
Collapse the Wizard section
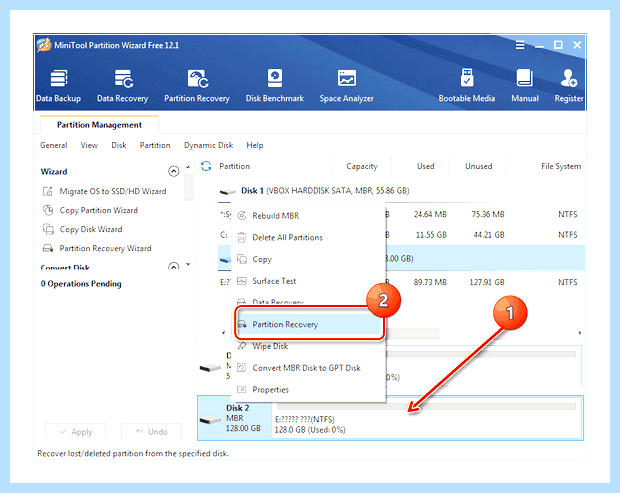(174, 171)
